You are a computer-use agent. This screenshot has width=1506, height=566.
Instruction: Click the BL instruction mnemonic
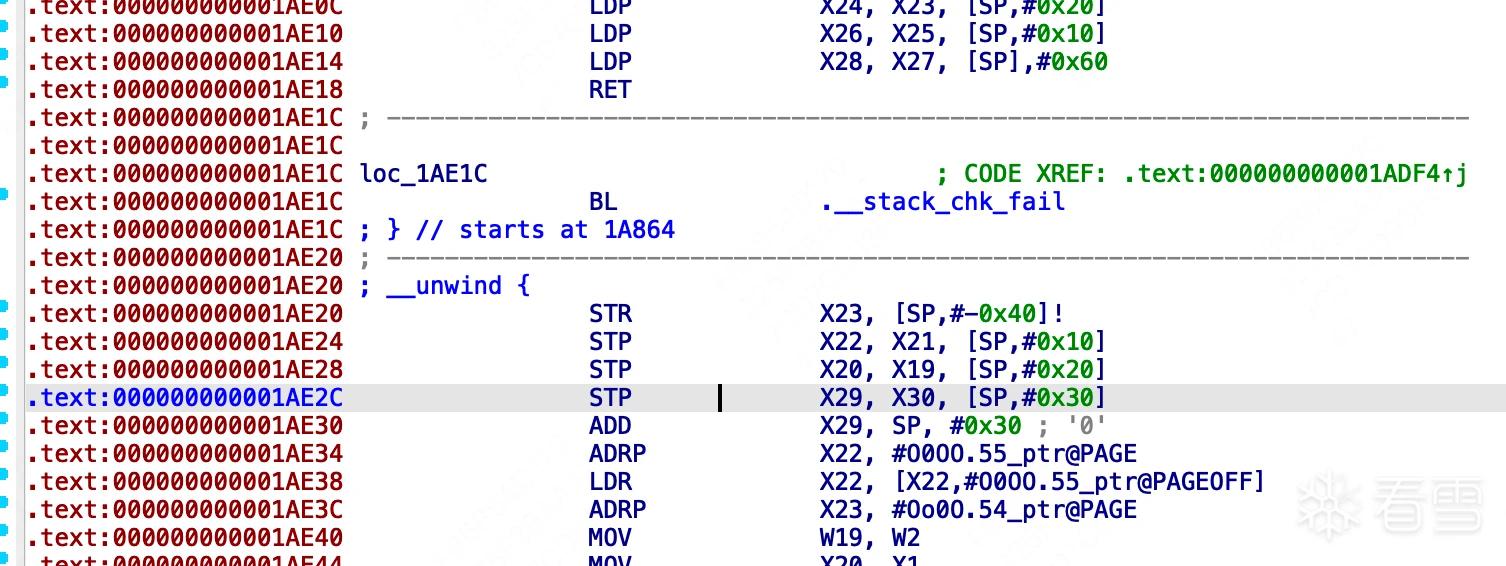603,202
